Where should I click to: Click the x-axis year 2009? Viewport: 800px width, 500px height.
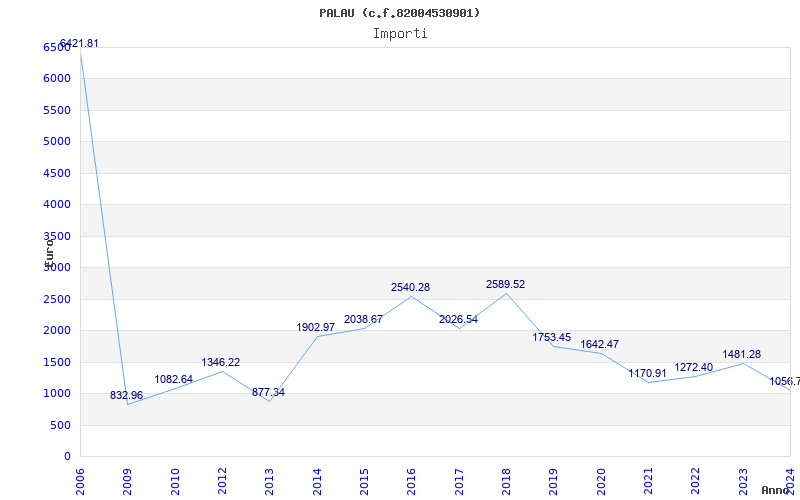click(128, 482)
